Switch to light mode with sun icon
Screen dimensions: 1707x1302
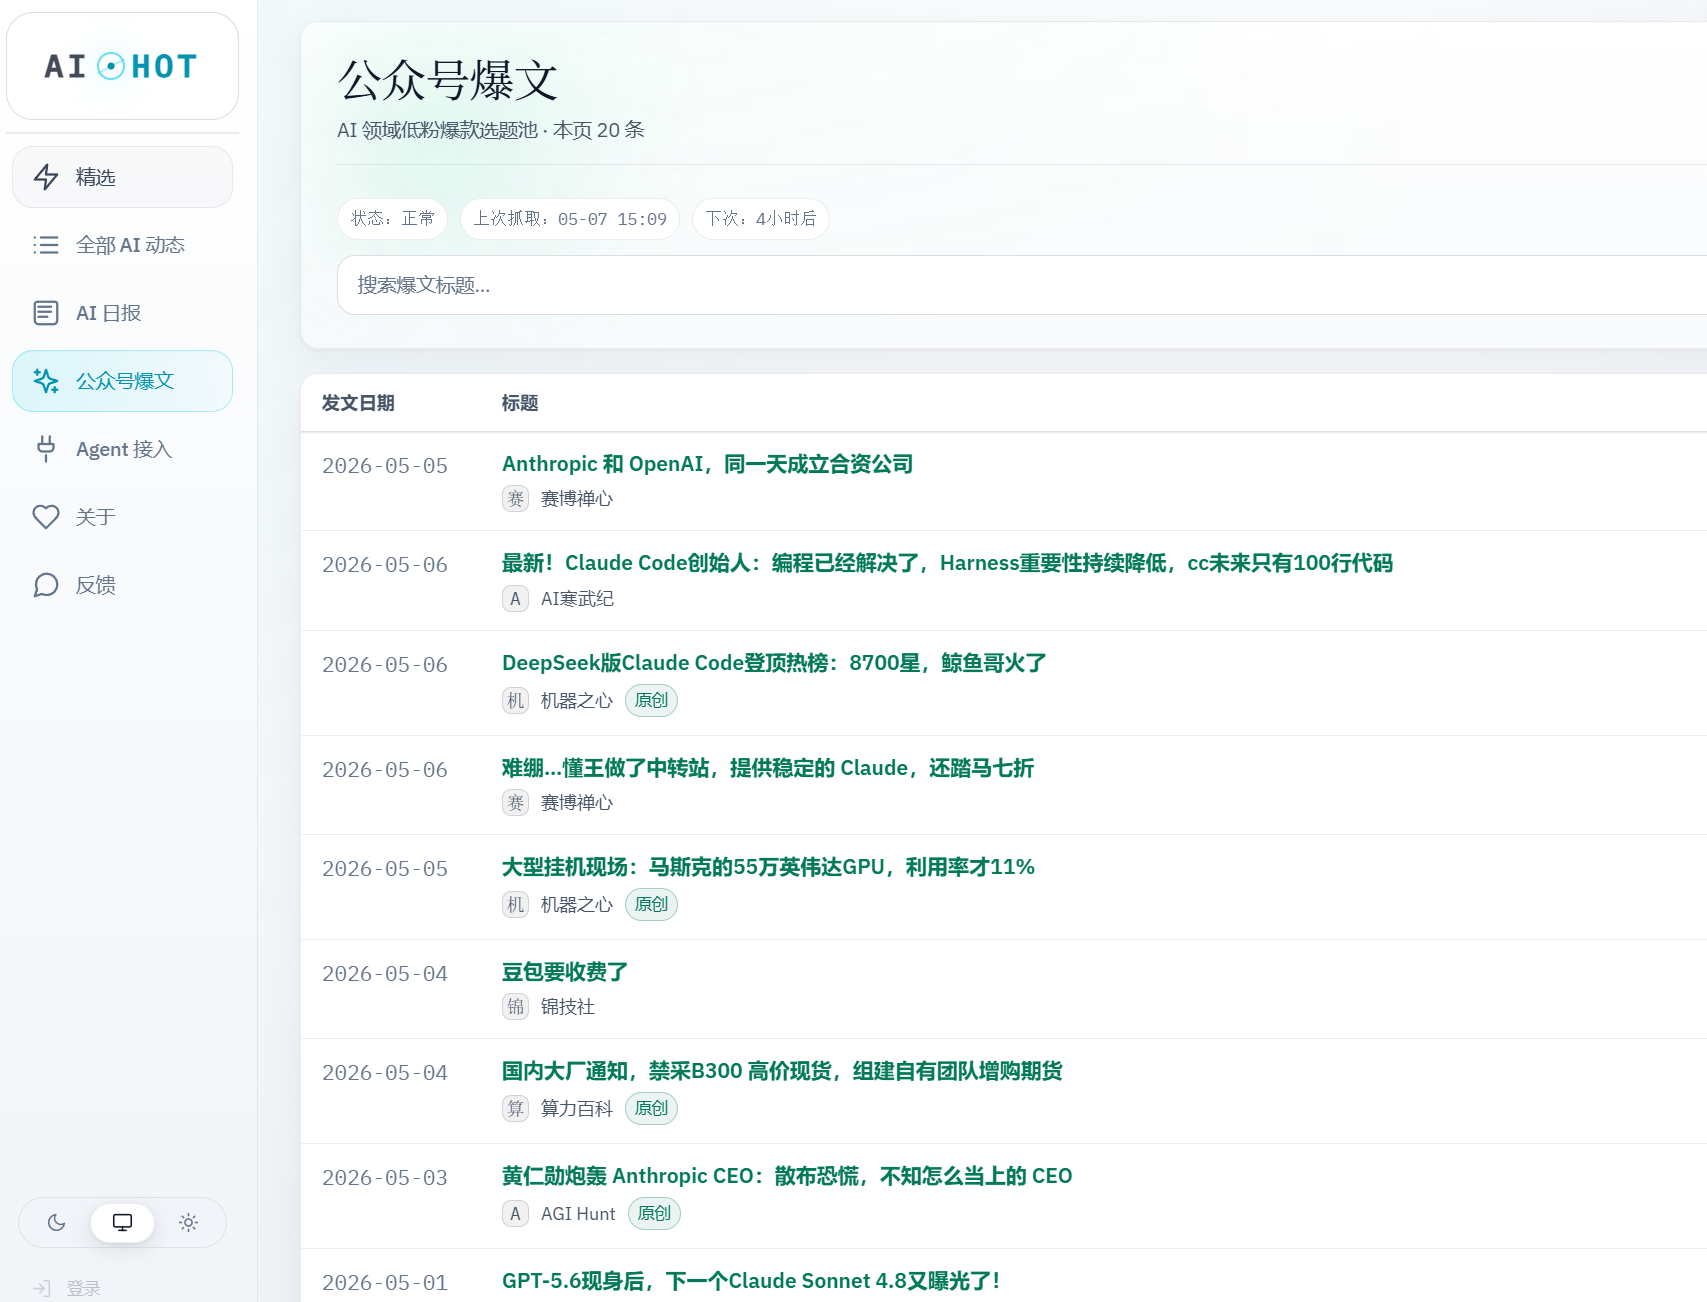tap(188, 1222)
